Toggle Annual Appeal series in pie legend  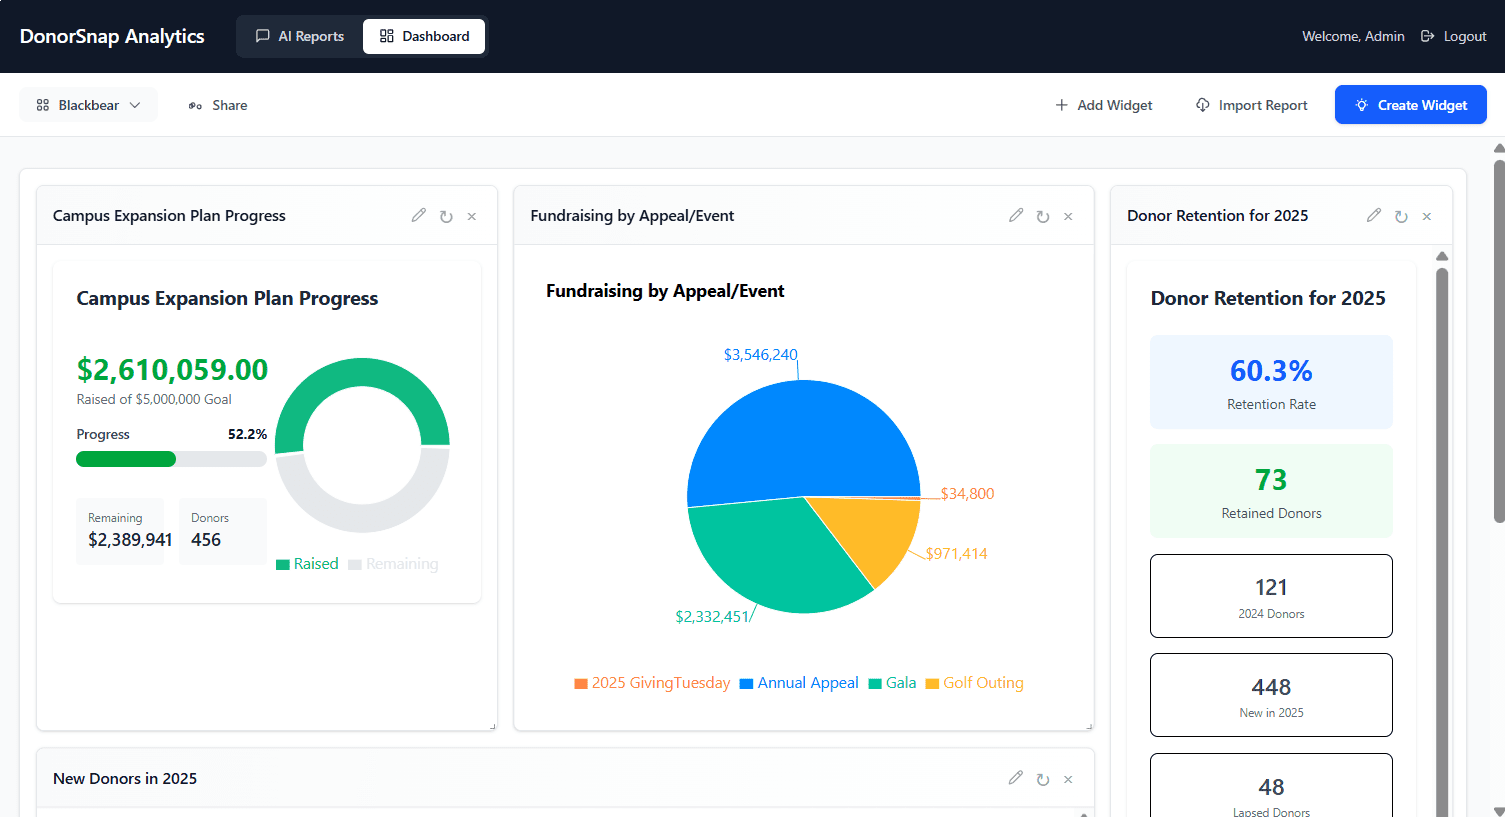pos(799,683)
